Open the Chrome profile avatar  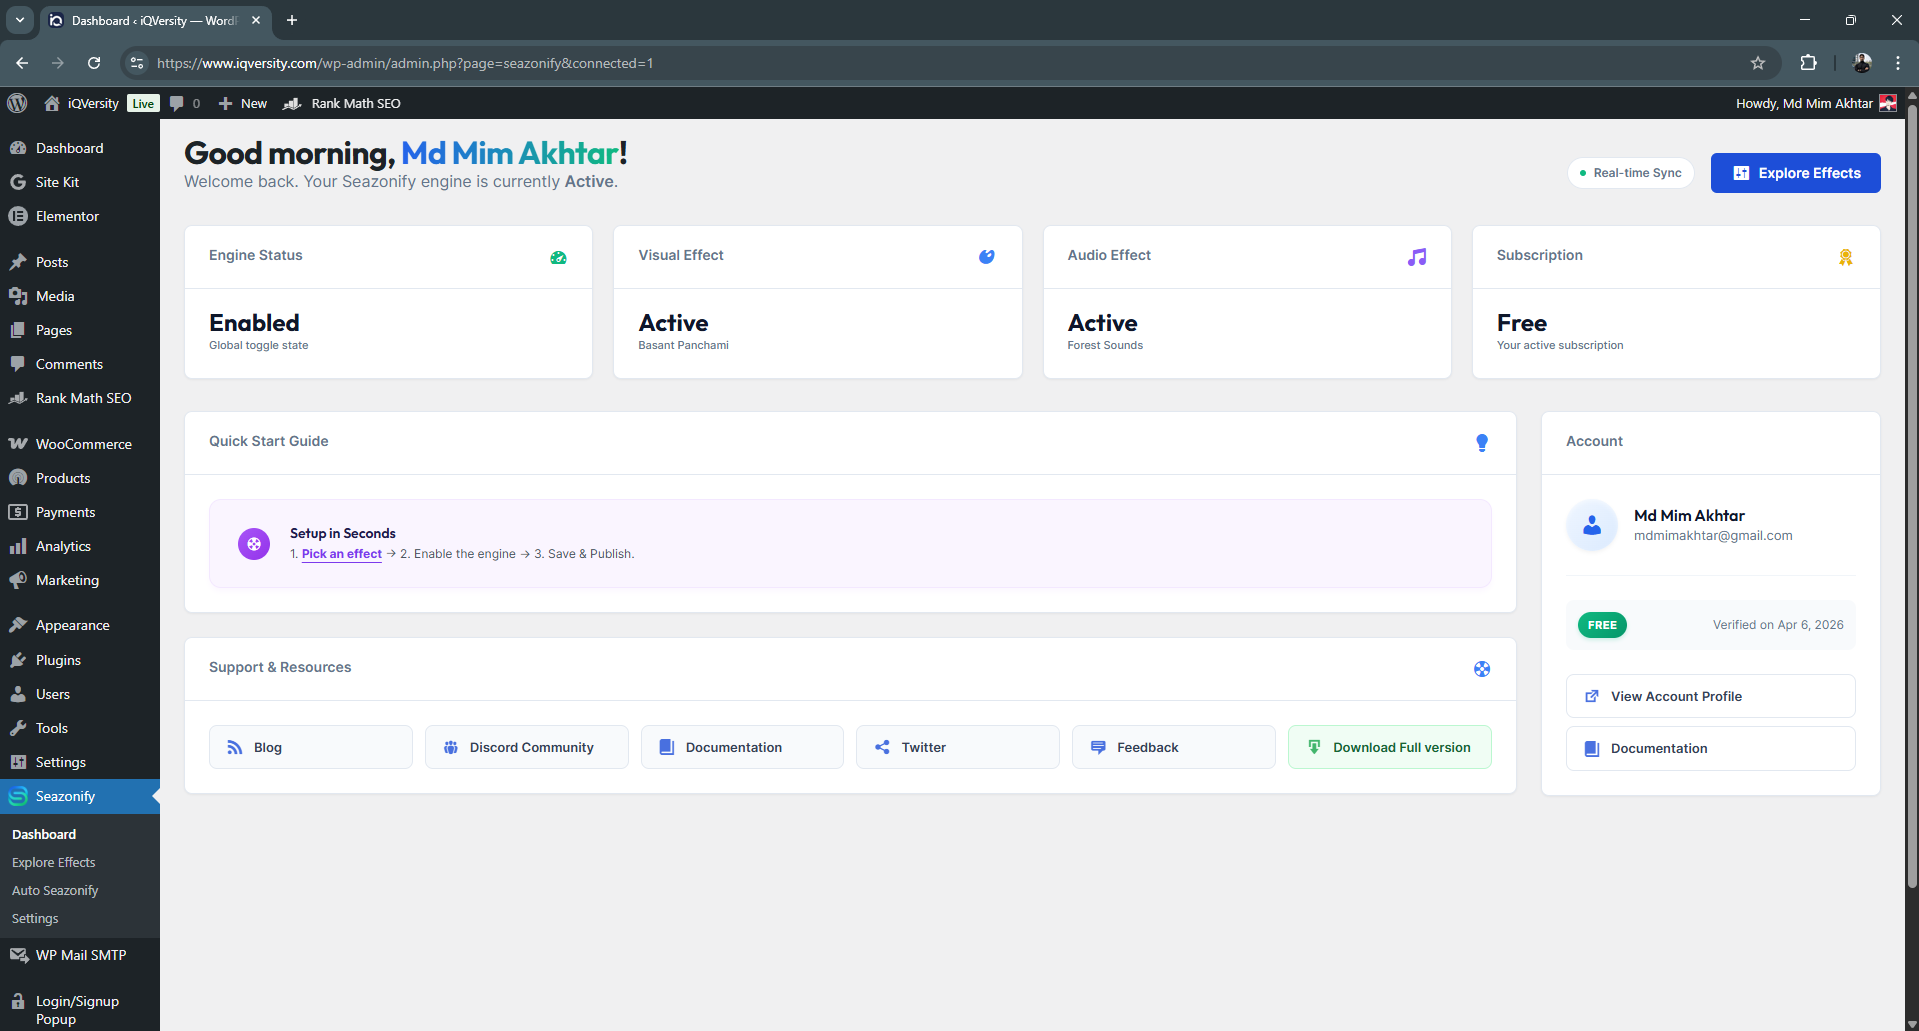[1862, 63]
